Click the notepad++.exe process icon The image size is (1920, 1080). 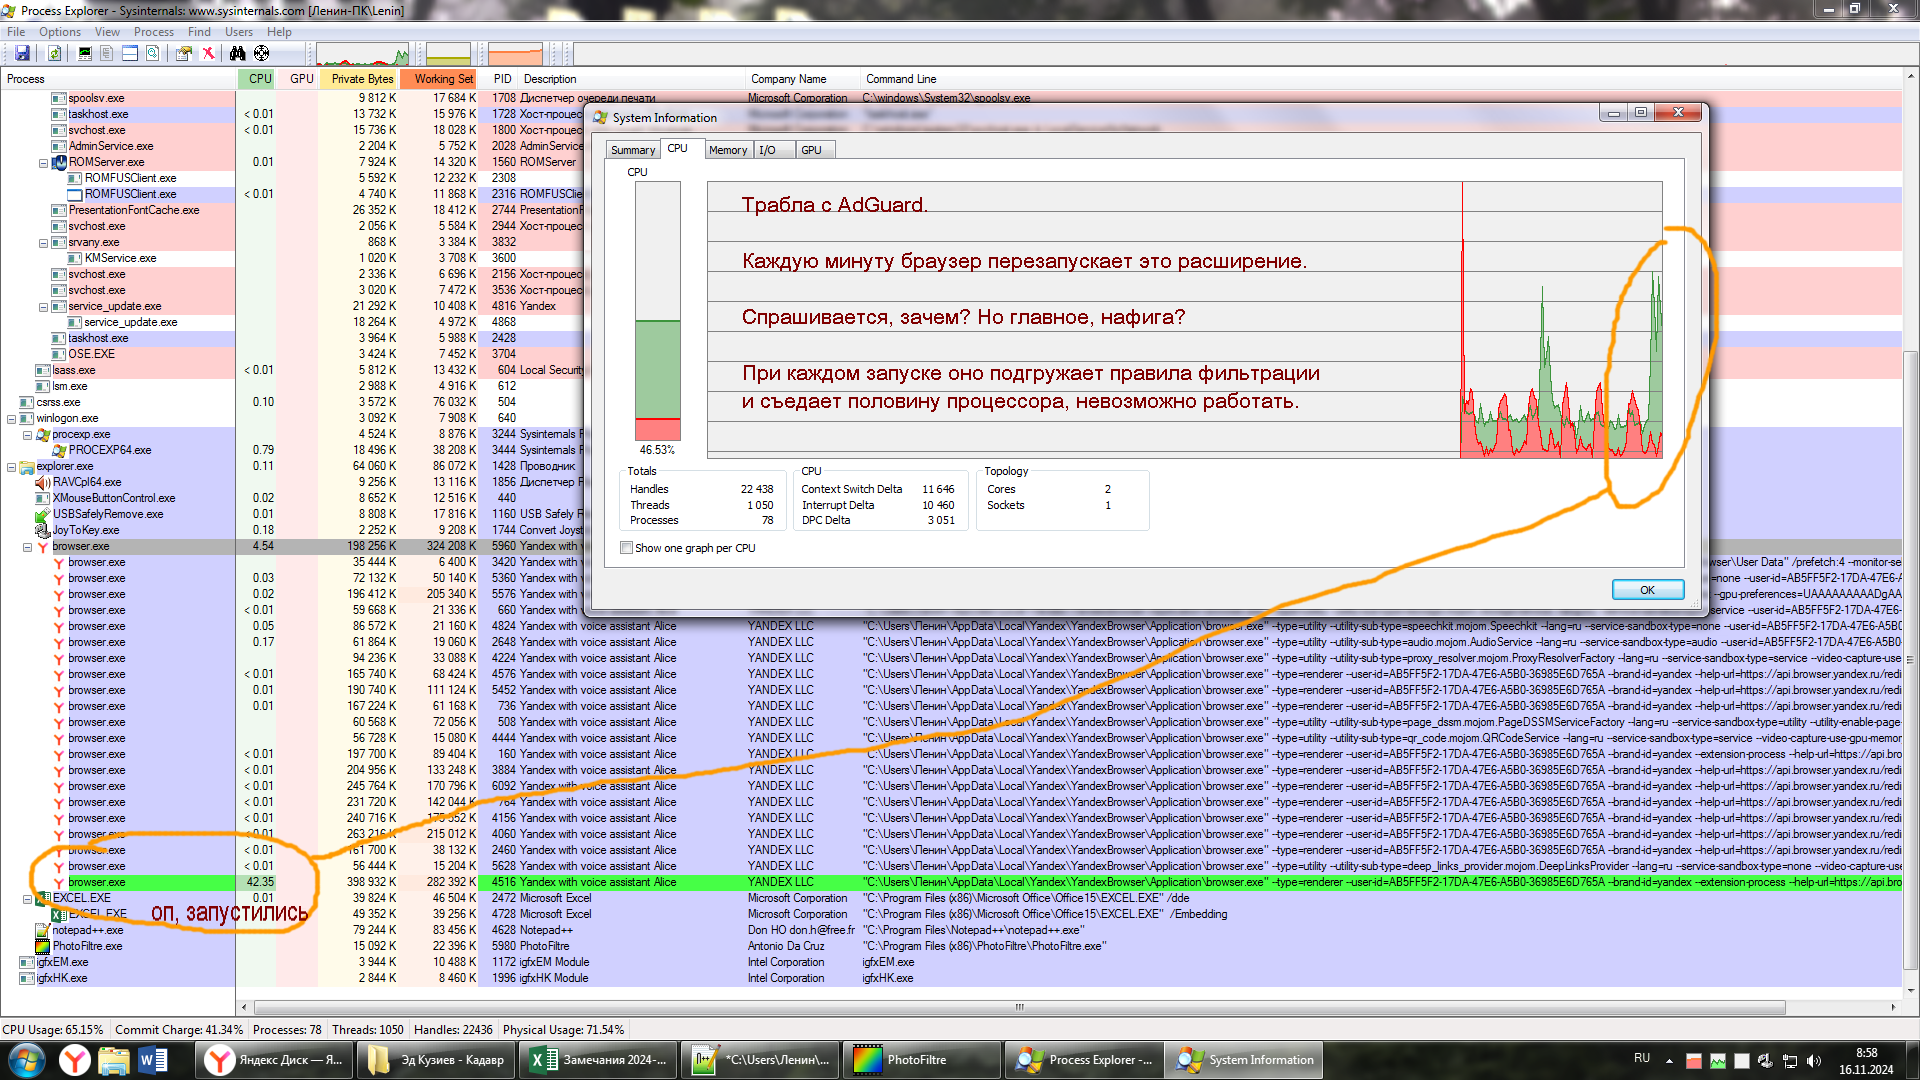pos(43,930)
